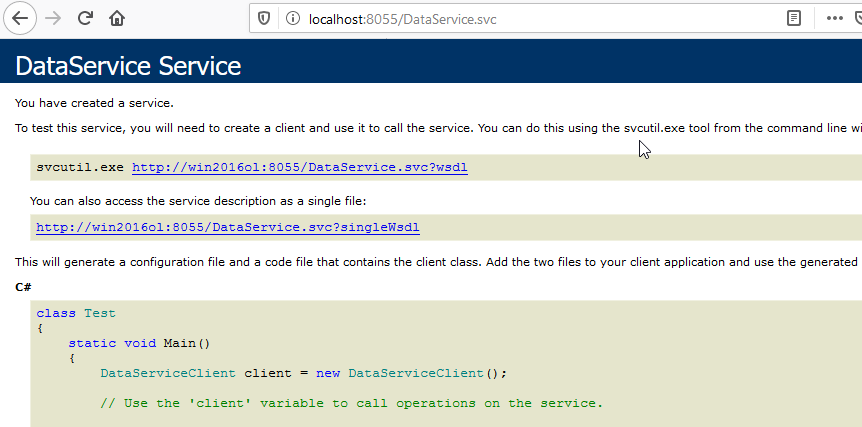Image resolution: width=862 pixels, height=427 pixels.
Task: Focus the address bar showing localhost:8055/DataService.svc
Action: click(500, 18)
